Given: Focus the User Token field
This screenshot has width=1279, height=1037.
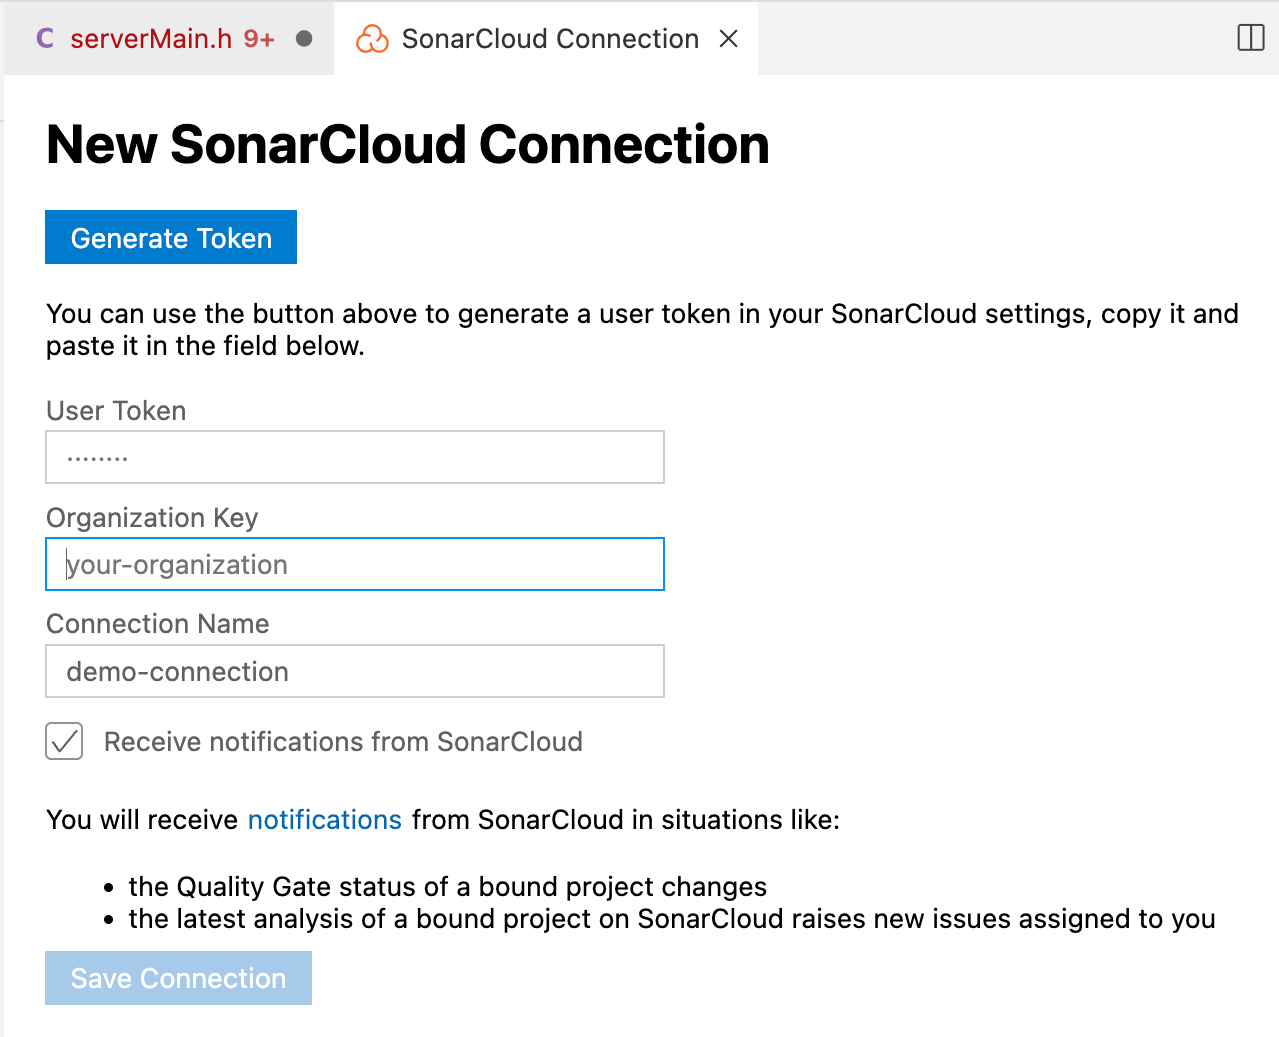Looking at the screenshot, I should point(355,457).
